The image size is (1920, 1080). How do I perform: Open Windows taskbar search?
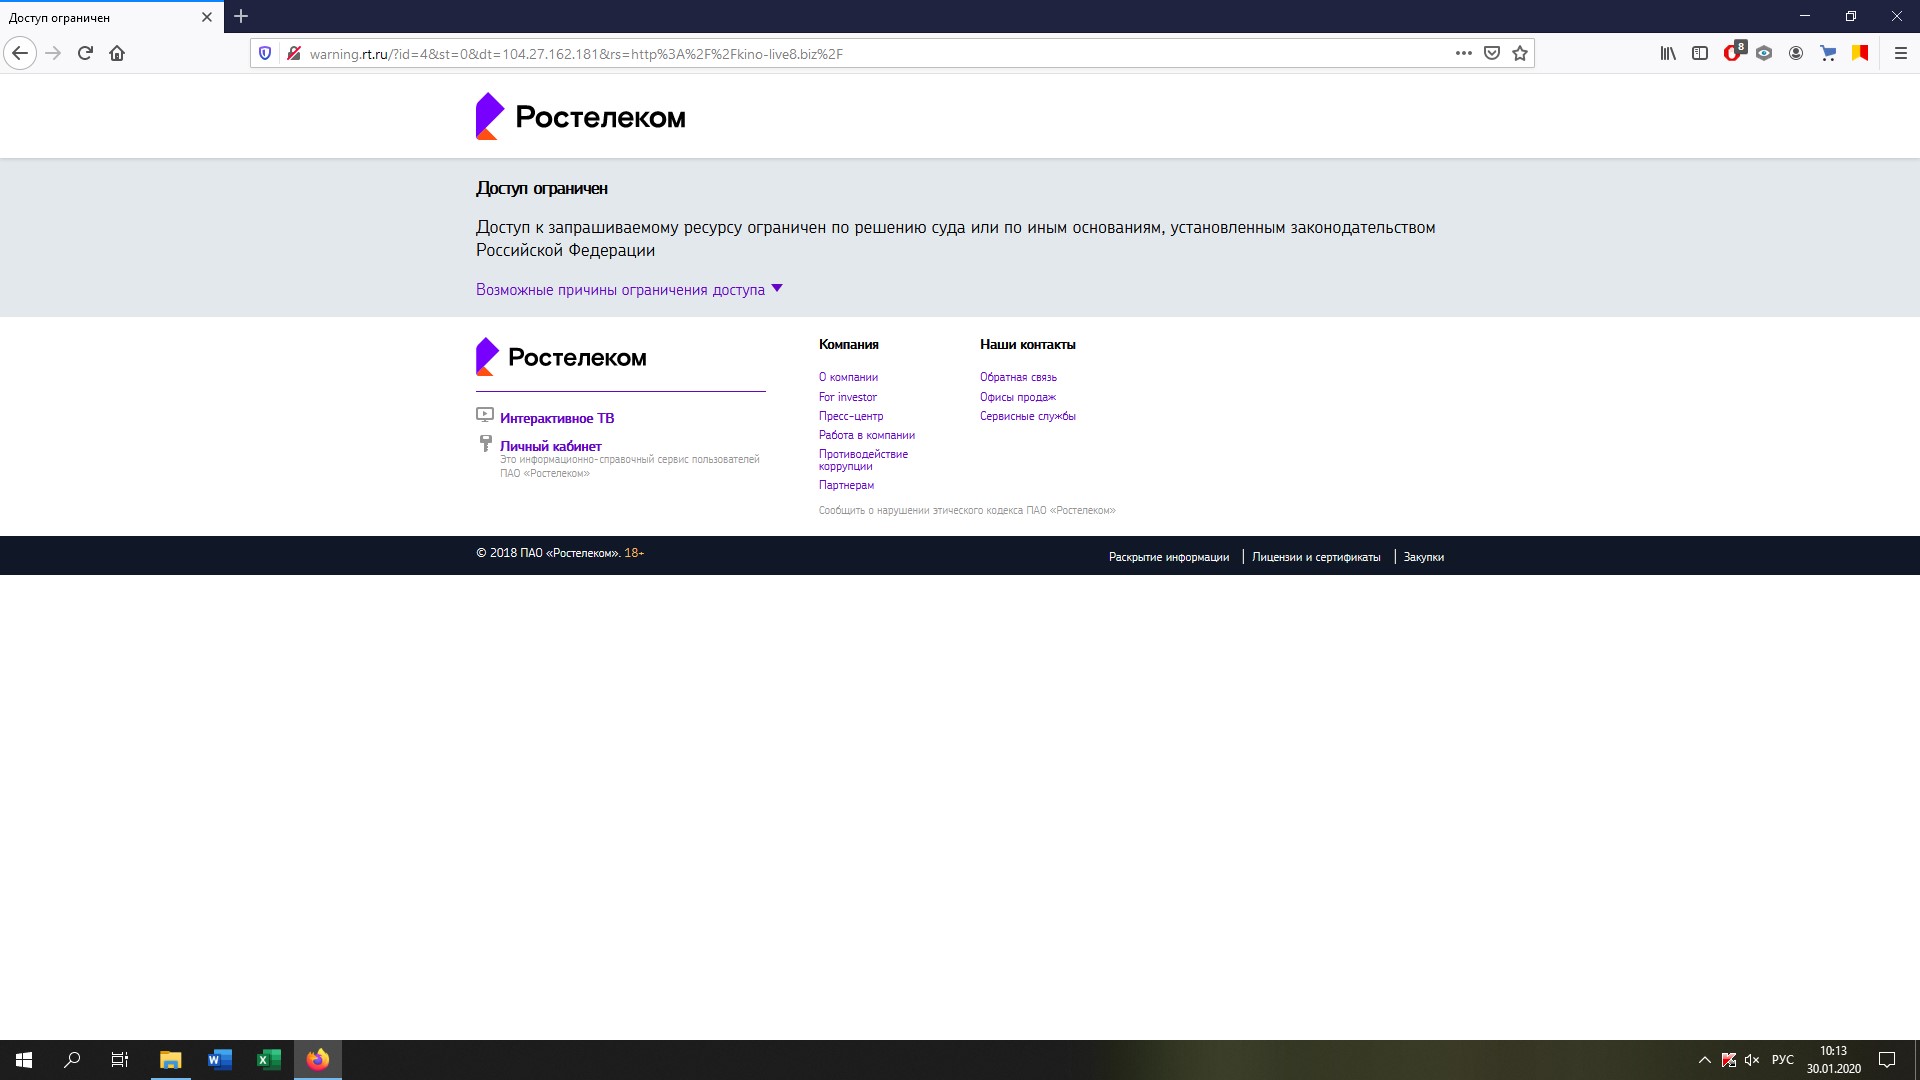pyautogui.click(x=72, y=1060)
